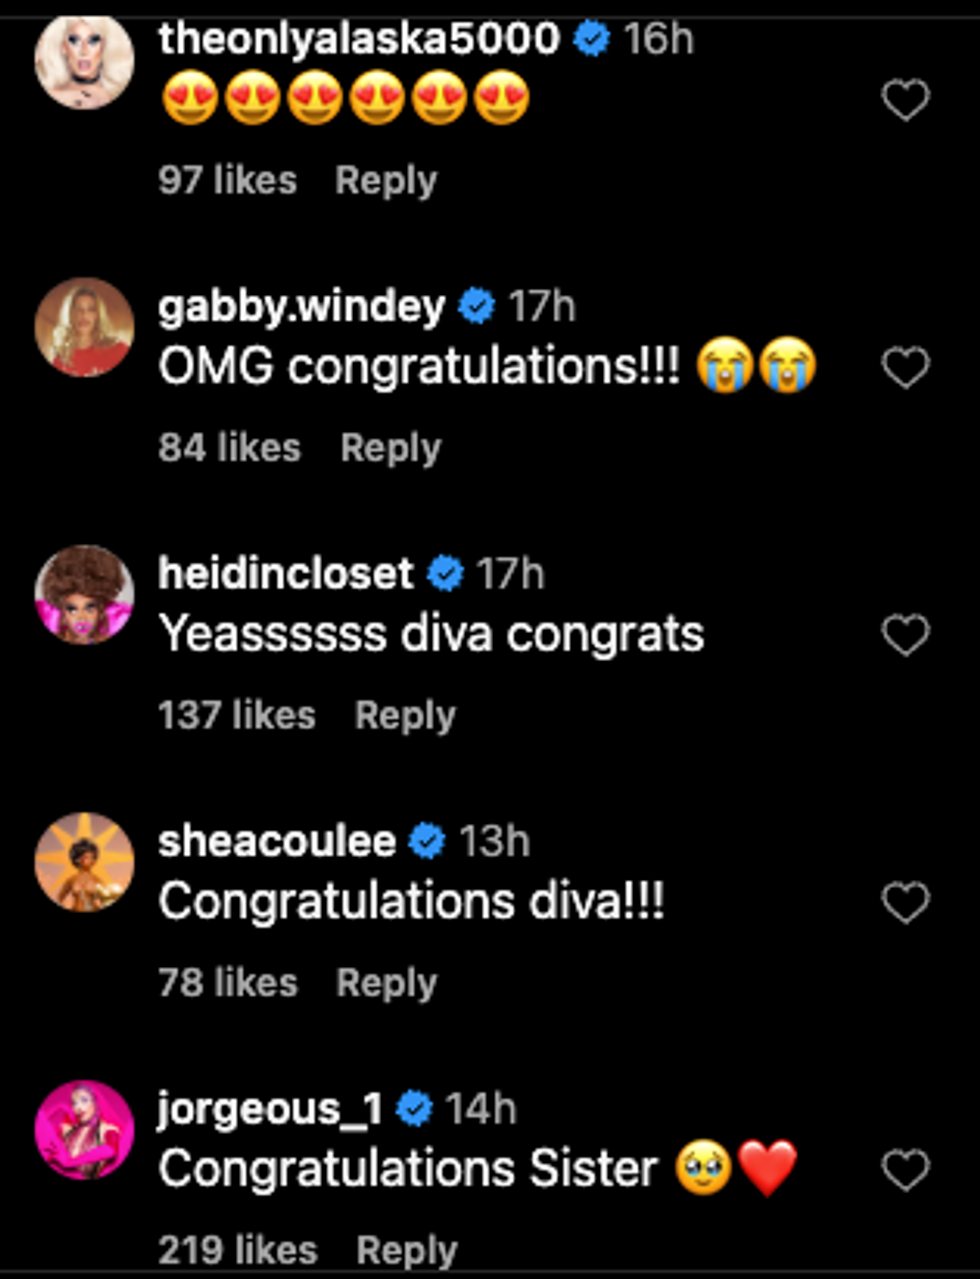The width and height of the screenshot is (980, 1279).
Task: Tap heart next to sheacoulee's comment
Action: pyautogui.click(x=906, y=903)
